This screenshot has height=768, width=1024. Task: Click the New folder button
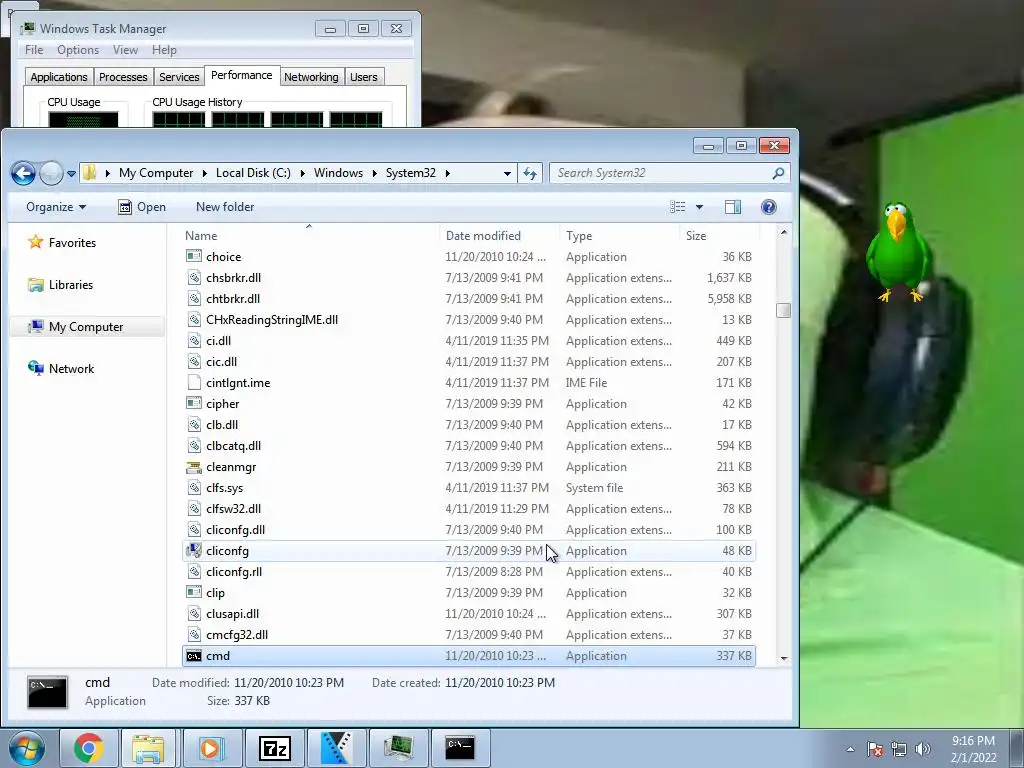tap(225, 207)
